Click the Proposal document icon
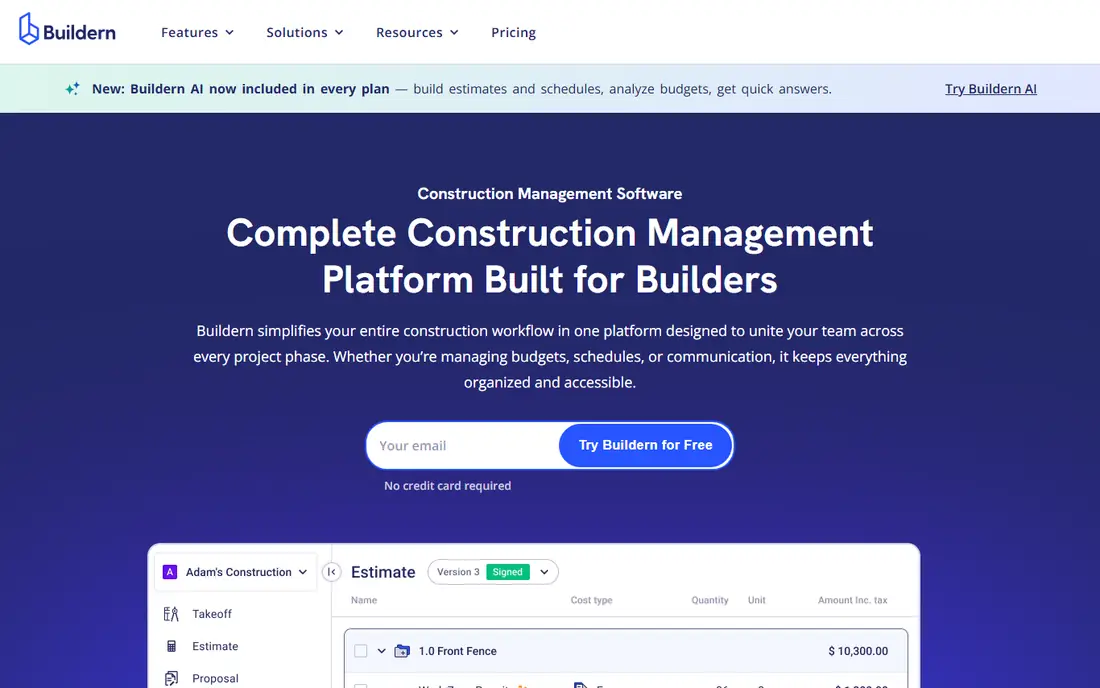Screen dimensions: 1100x688 [x=171, y=678]
